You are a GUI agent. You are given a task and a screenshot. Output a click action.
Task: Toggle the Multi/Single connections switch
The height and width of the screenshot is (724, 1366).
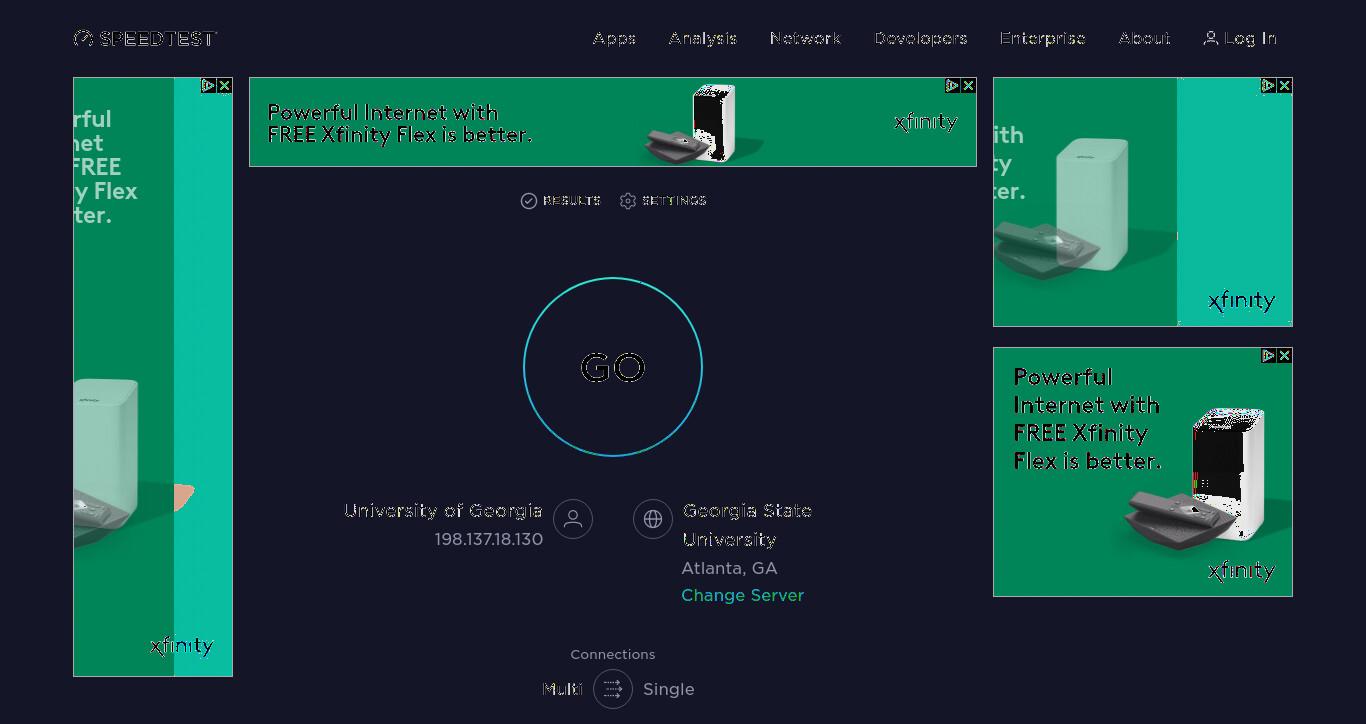pos(613,689)
